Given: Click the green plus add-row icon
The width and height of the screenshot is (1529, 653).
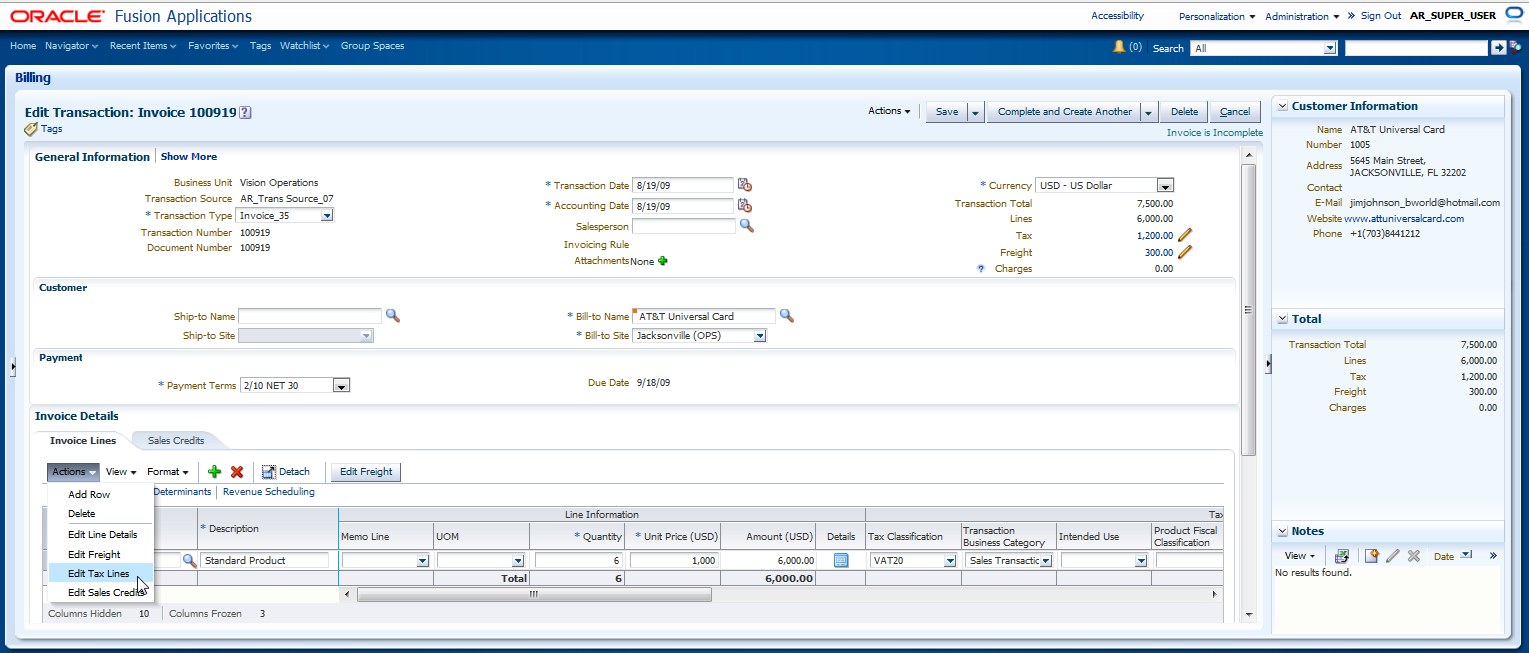Looking at the screenshot, I should pyautogui.click(x=214, y=472).
